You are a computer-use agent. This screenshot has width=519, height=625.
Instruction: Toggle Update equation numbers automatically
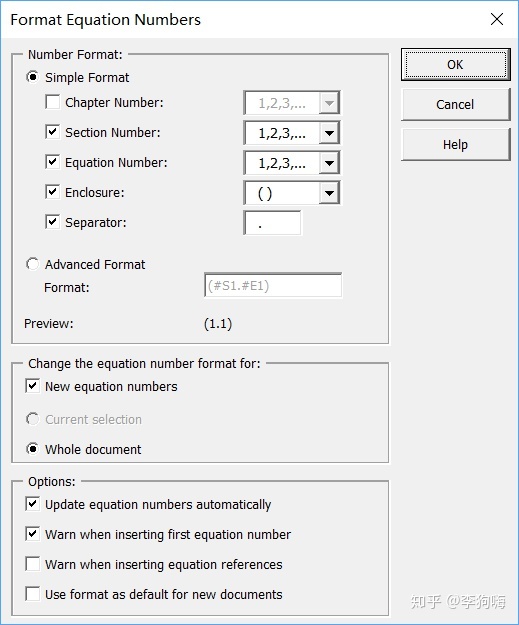(33, 504)
